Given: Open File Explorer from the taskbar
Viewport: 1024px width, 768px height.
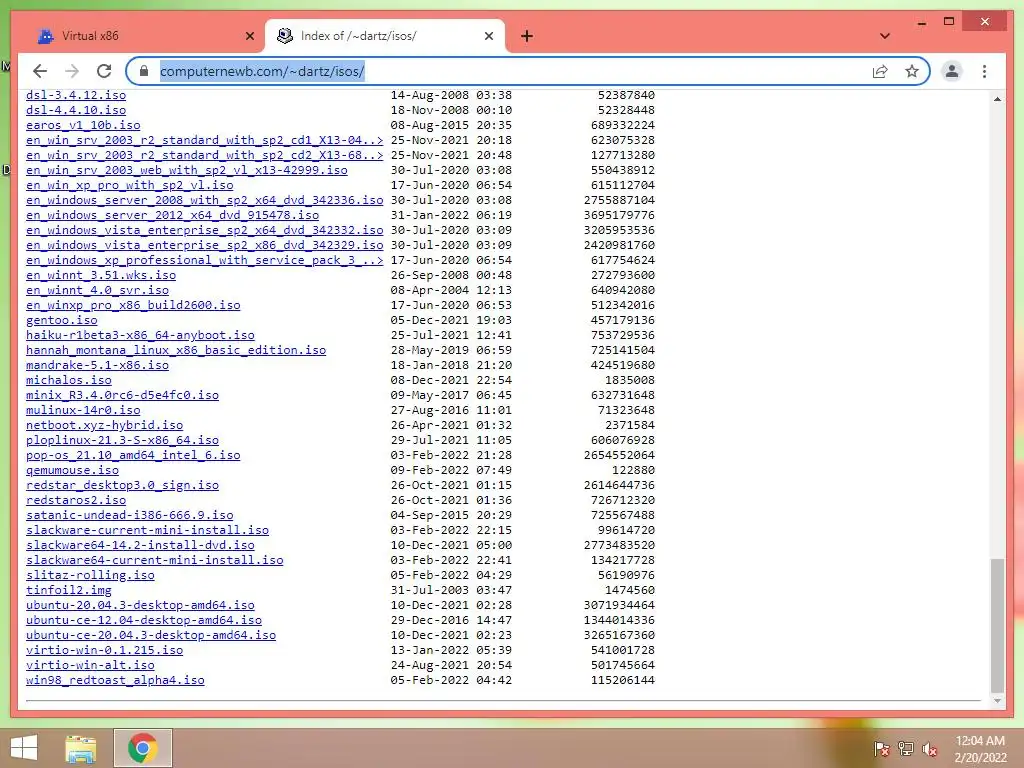Looking at the screenshot, I should pyautogui.click(x=81, y=748).
